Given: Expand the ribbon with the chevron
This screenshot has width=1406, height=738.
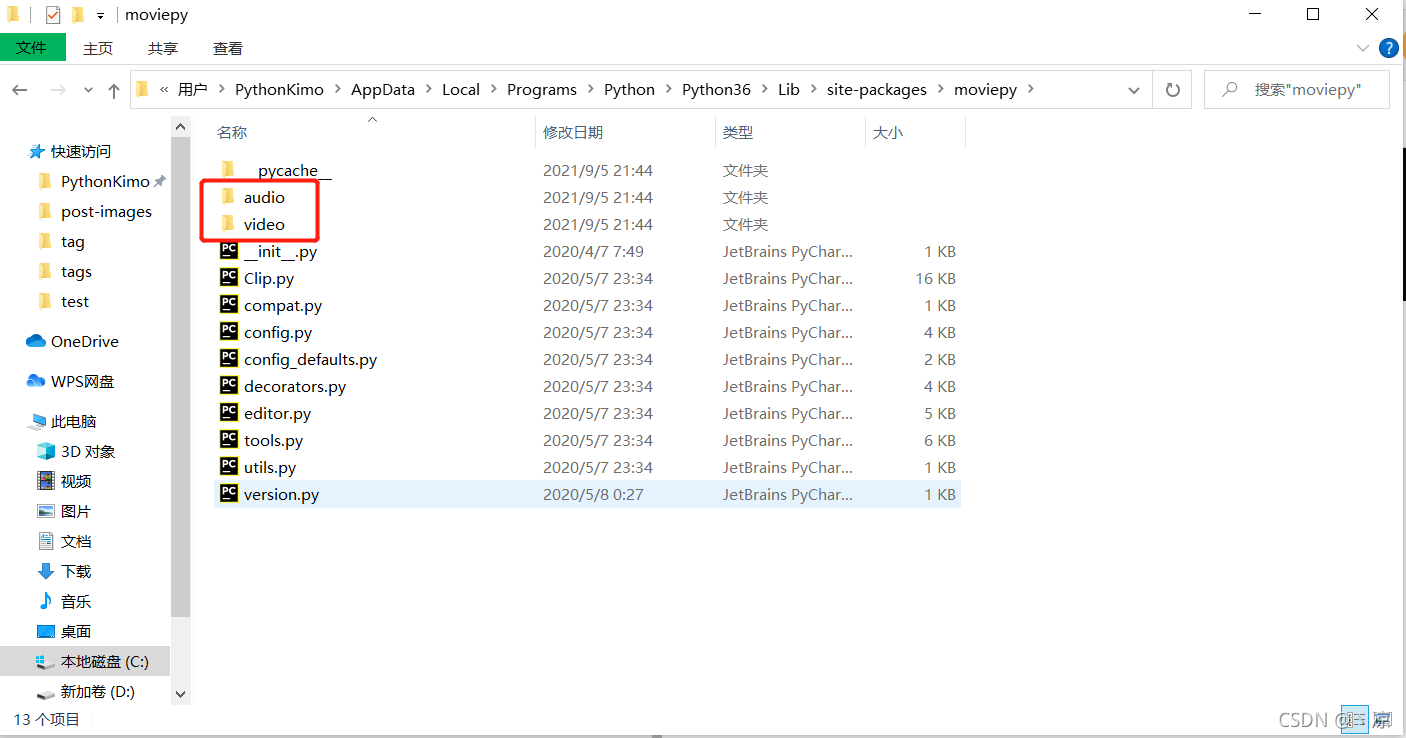Looking at the screenshot, I should (x=1362, y=48).
